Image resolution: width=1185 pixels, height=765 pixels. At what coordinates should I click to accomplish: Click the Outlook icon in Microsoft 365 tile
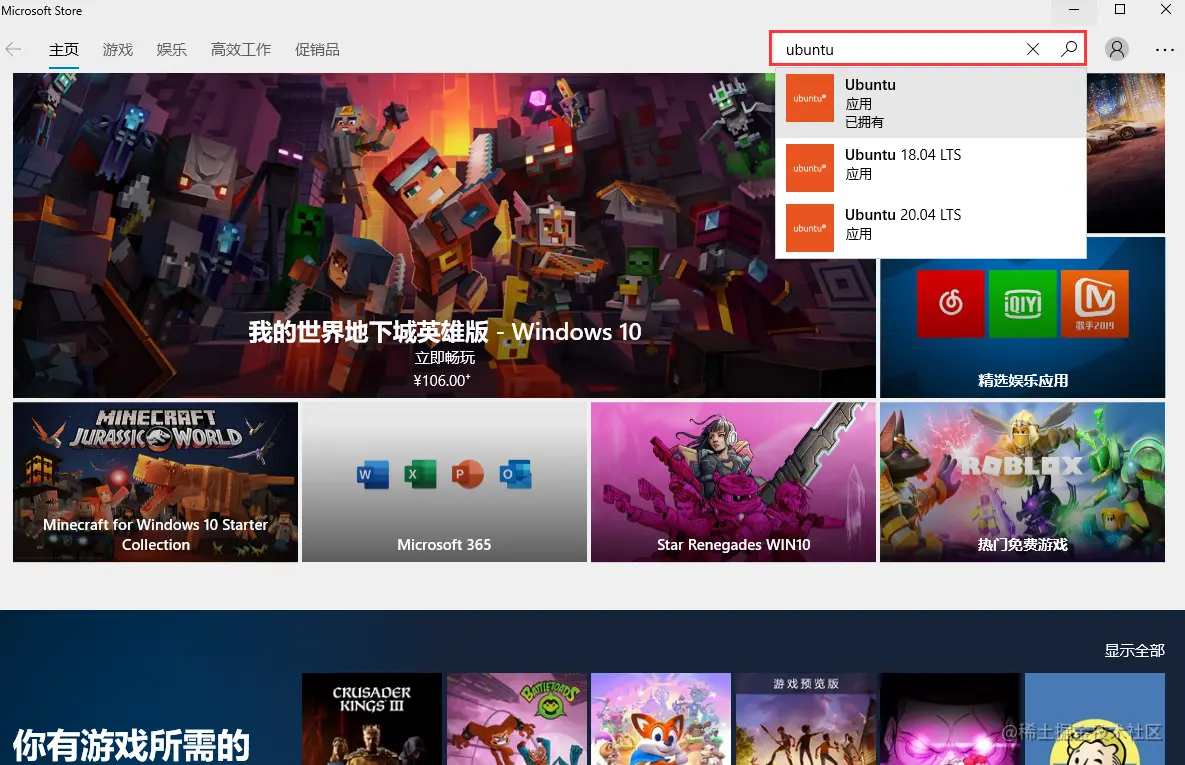(515, 475)
